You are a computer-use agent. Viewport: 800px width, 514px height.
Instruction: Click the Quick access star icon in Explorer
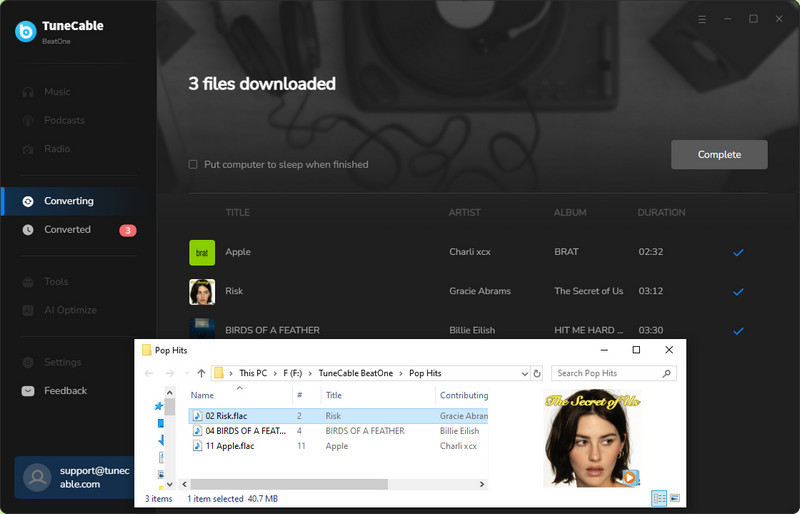pyautogui.click(x=159, y=406)
